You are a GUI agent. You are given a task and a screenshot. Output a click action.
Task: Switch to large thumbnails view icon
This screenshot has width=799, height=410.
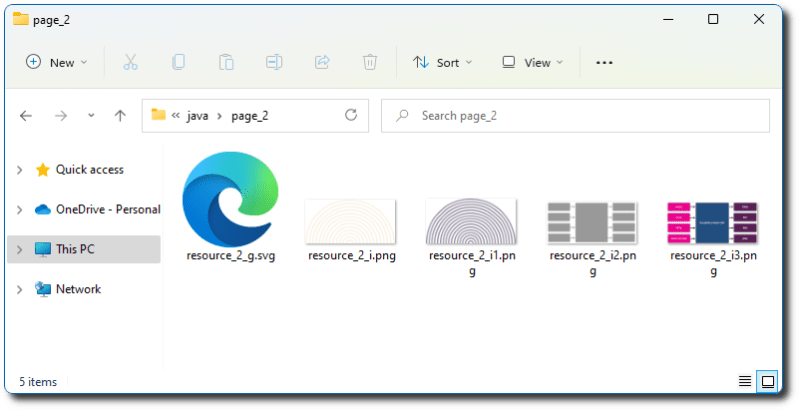point(768,381)
